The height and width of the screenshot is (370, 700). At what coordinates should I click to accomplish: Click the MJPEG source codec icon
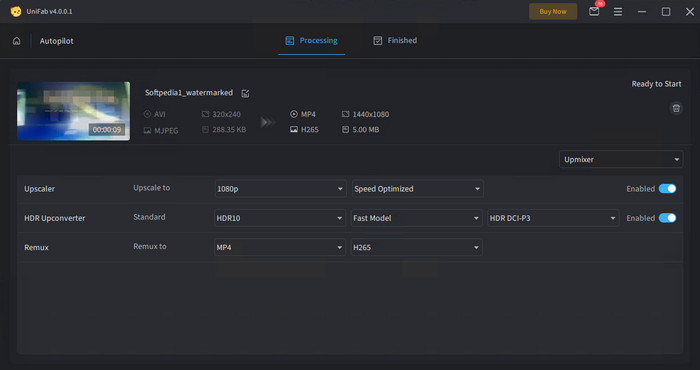[147, 130]
